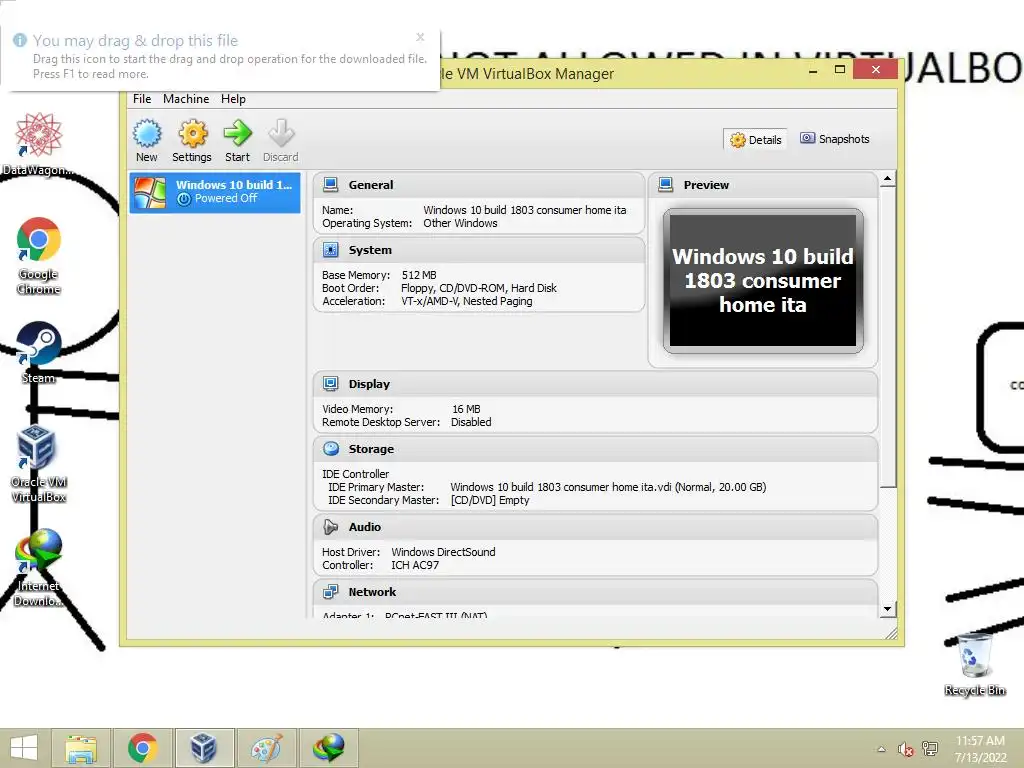Click the taskbar clock showing 11:57 AM

980,749
